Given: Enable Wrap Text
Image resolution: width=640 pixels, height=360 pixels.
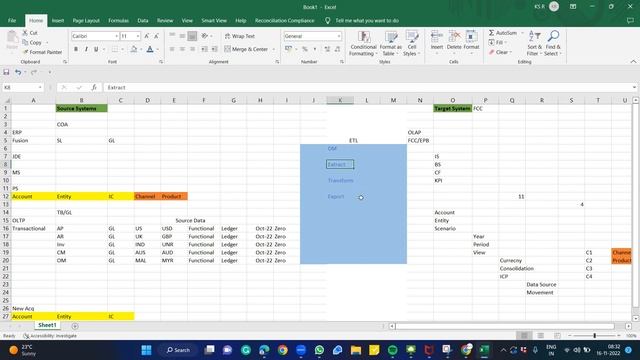Looking at the screenshot, I should [240, 36].
